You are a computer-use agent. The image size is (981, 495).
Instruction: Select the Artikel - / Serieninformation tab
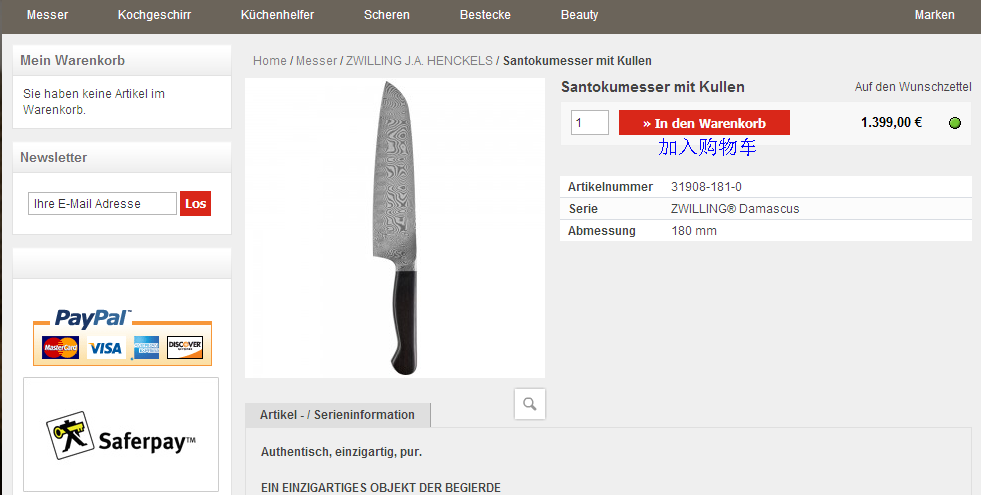(337, 415)
